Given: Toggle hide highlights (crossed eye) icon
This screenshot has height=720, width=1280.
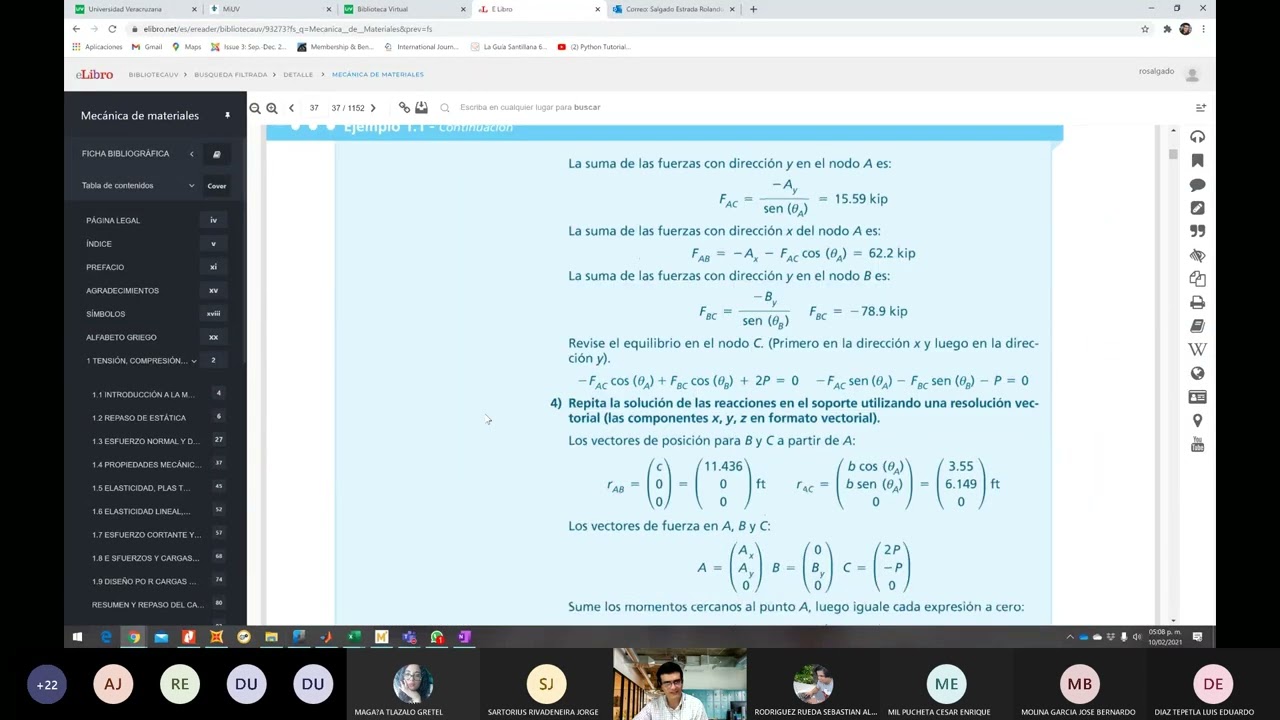Looking at the screenshot, I should coord(1197,255).
